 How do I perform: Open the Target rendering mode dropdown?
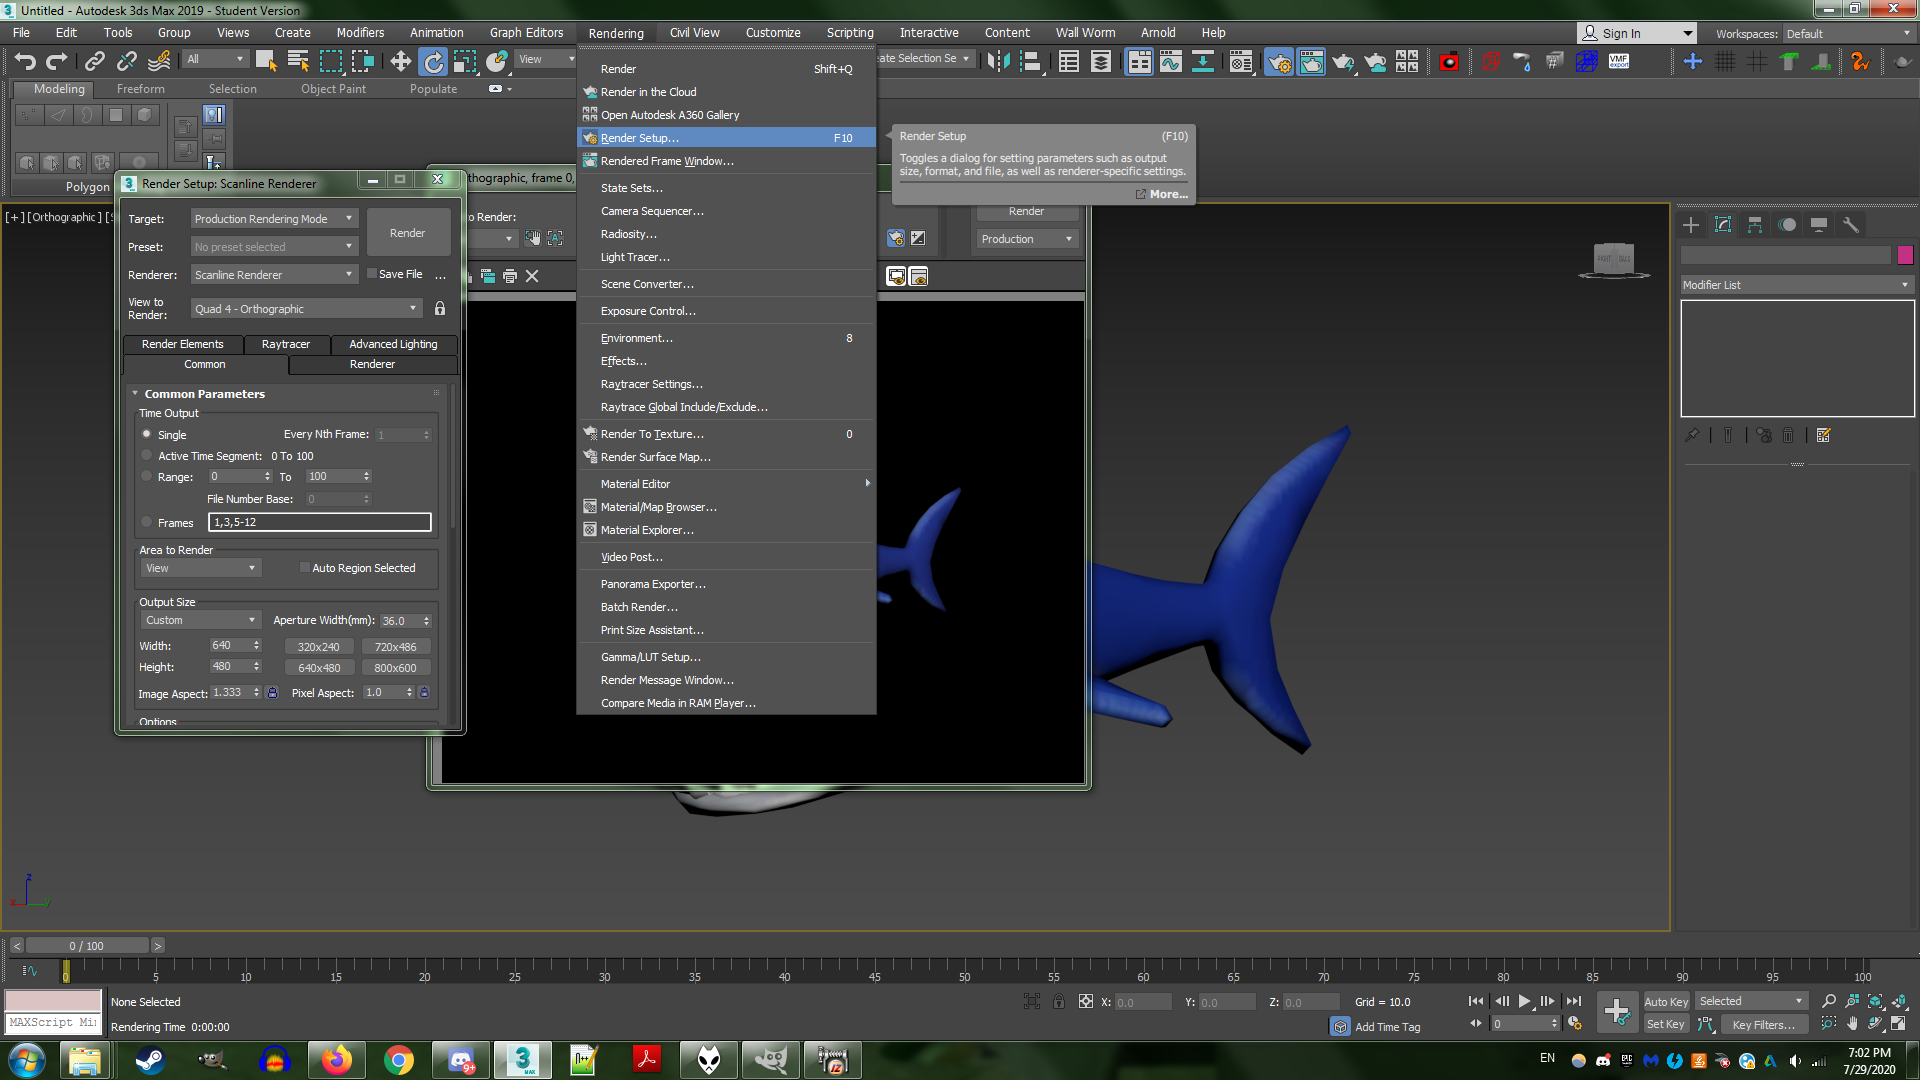tap(273, 219)
